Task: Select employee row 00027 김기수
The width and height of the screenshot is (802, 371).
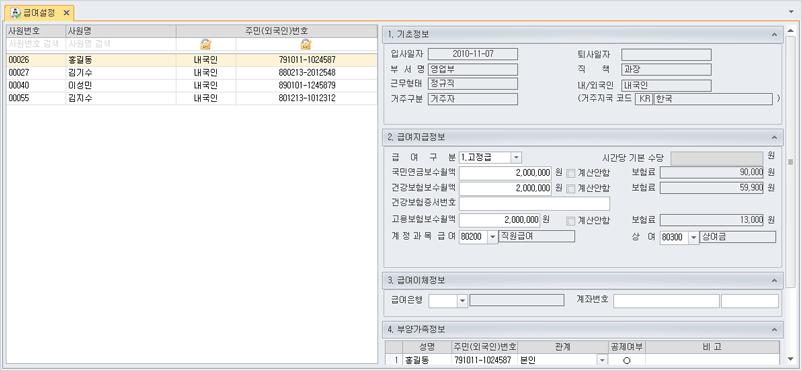Action: click(192, 73)
